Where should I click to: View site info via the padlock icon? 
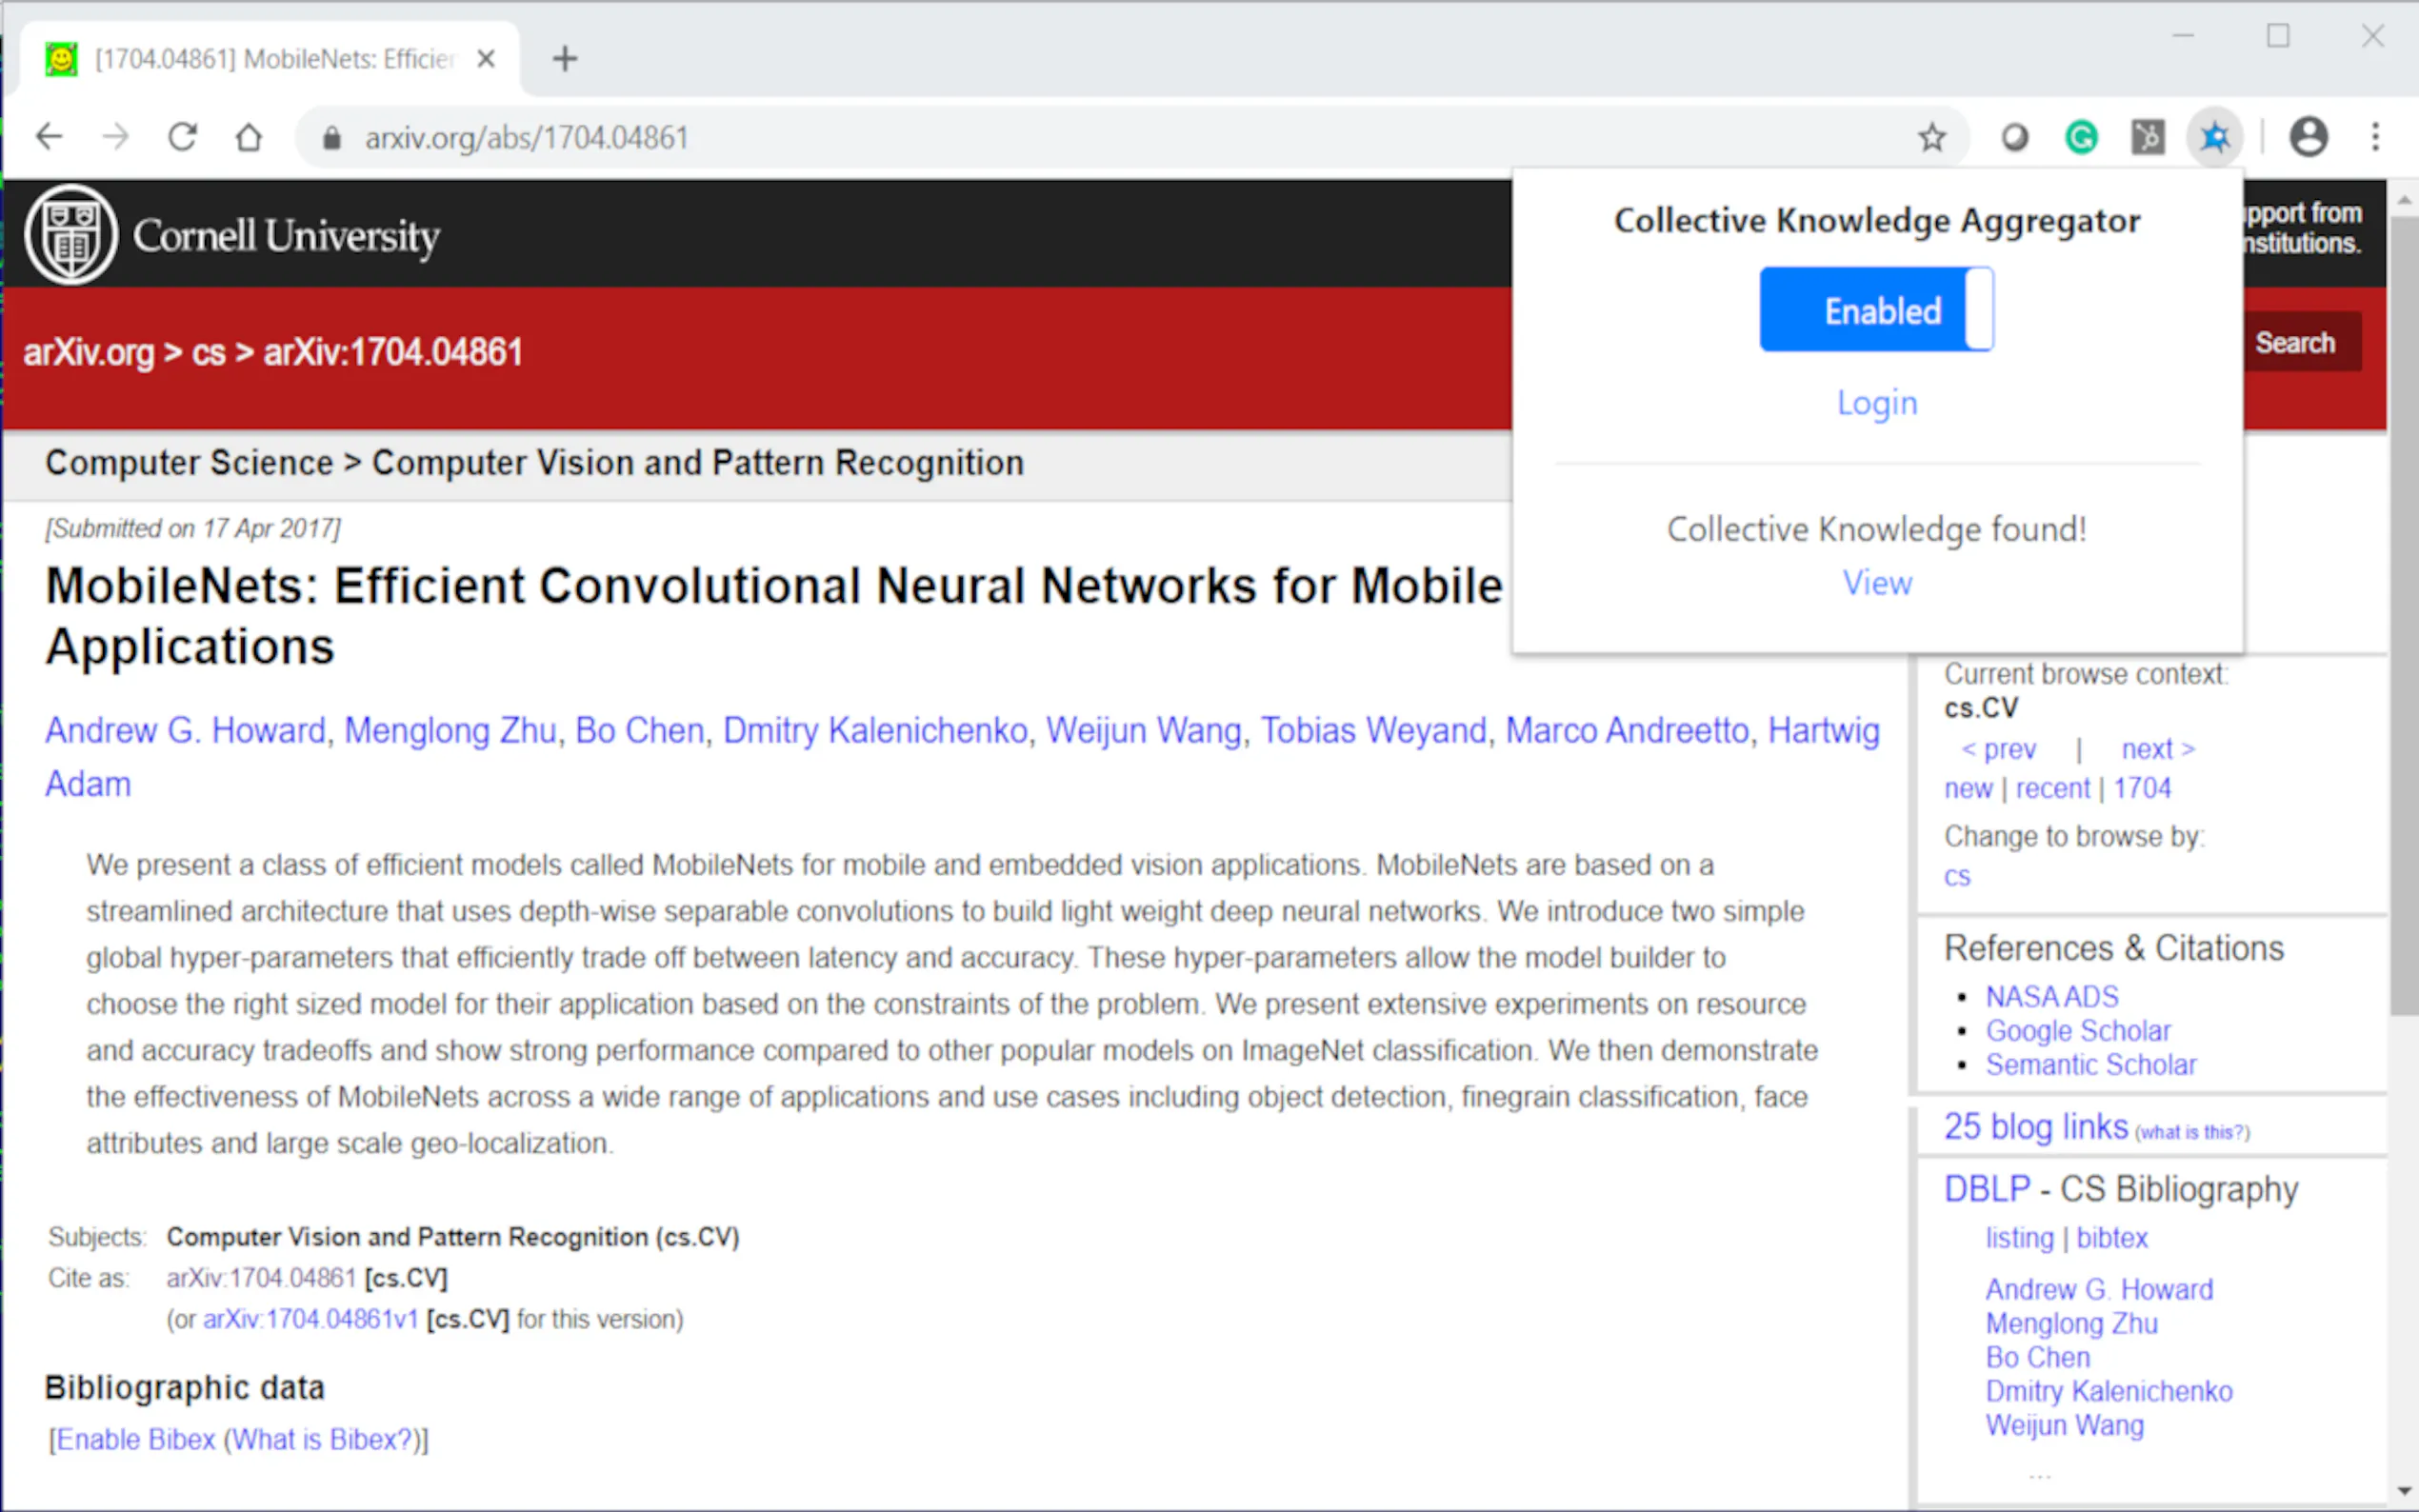(x=332, y=138)
